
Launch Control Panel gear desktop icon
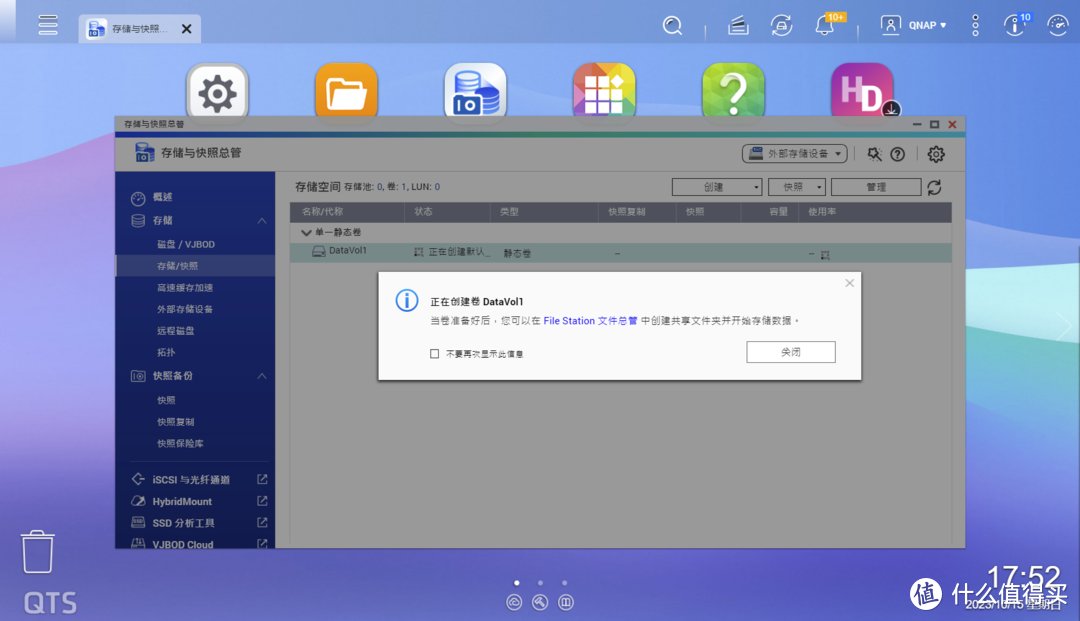(217, 93)
